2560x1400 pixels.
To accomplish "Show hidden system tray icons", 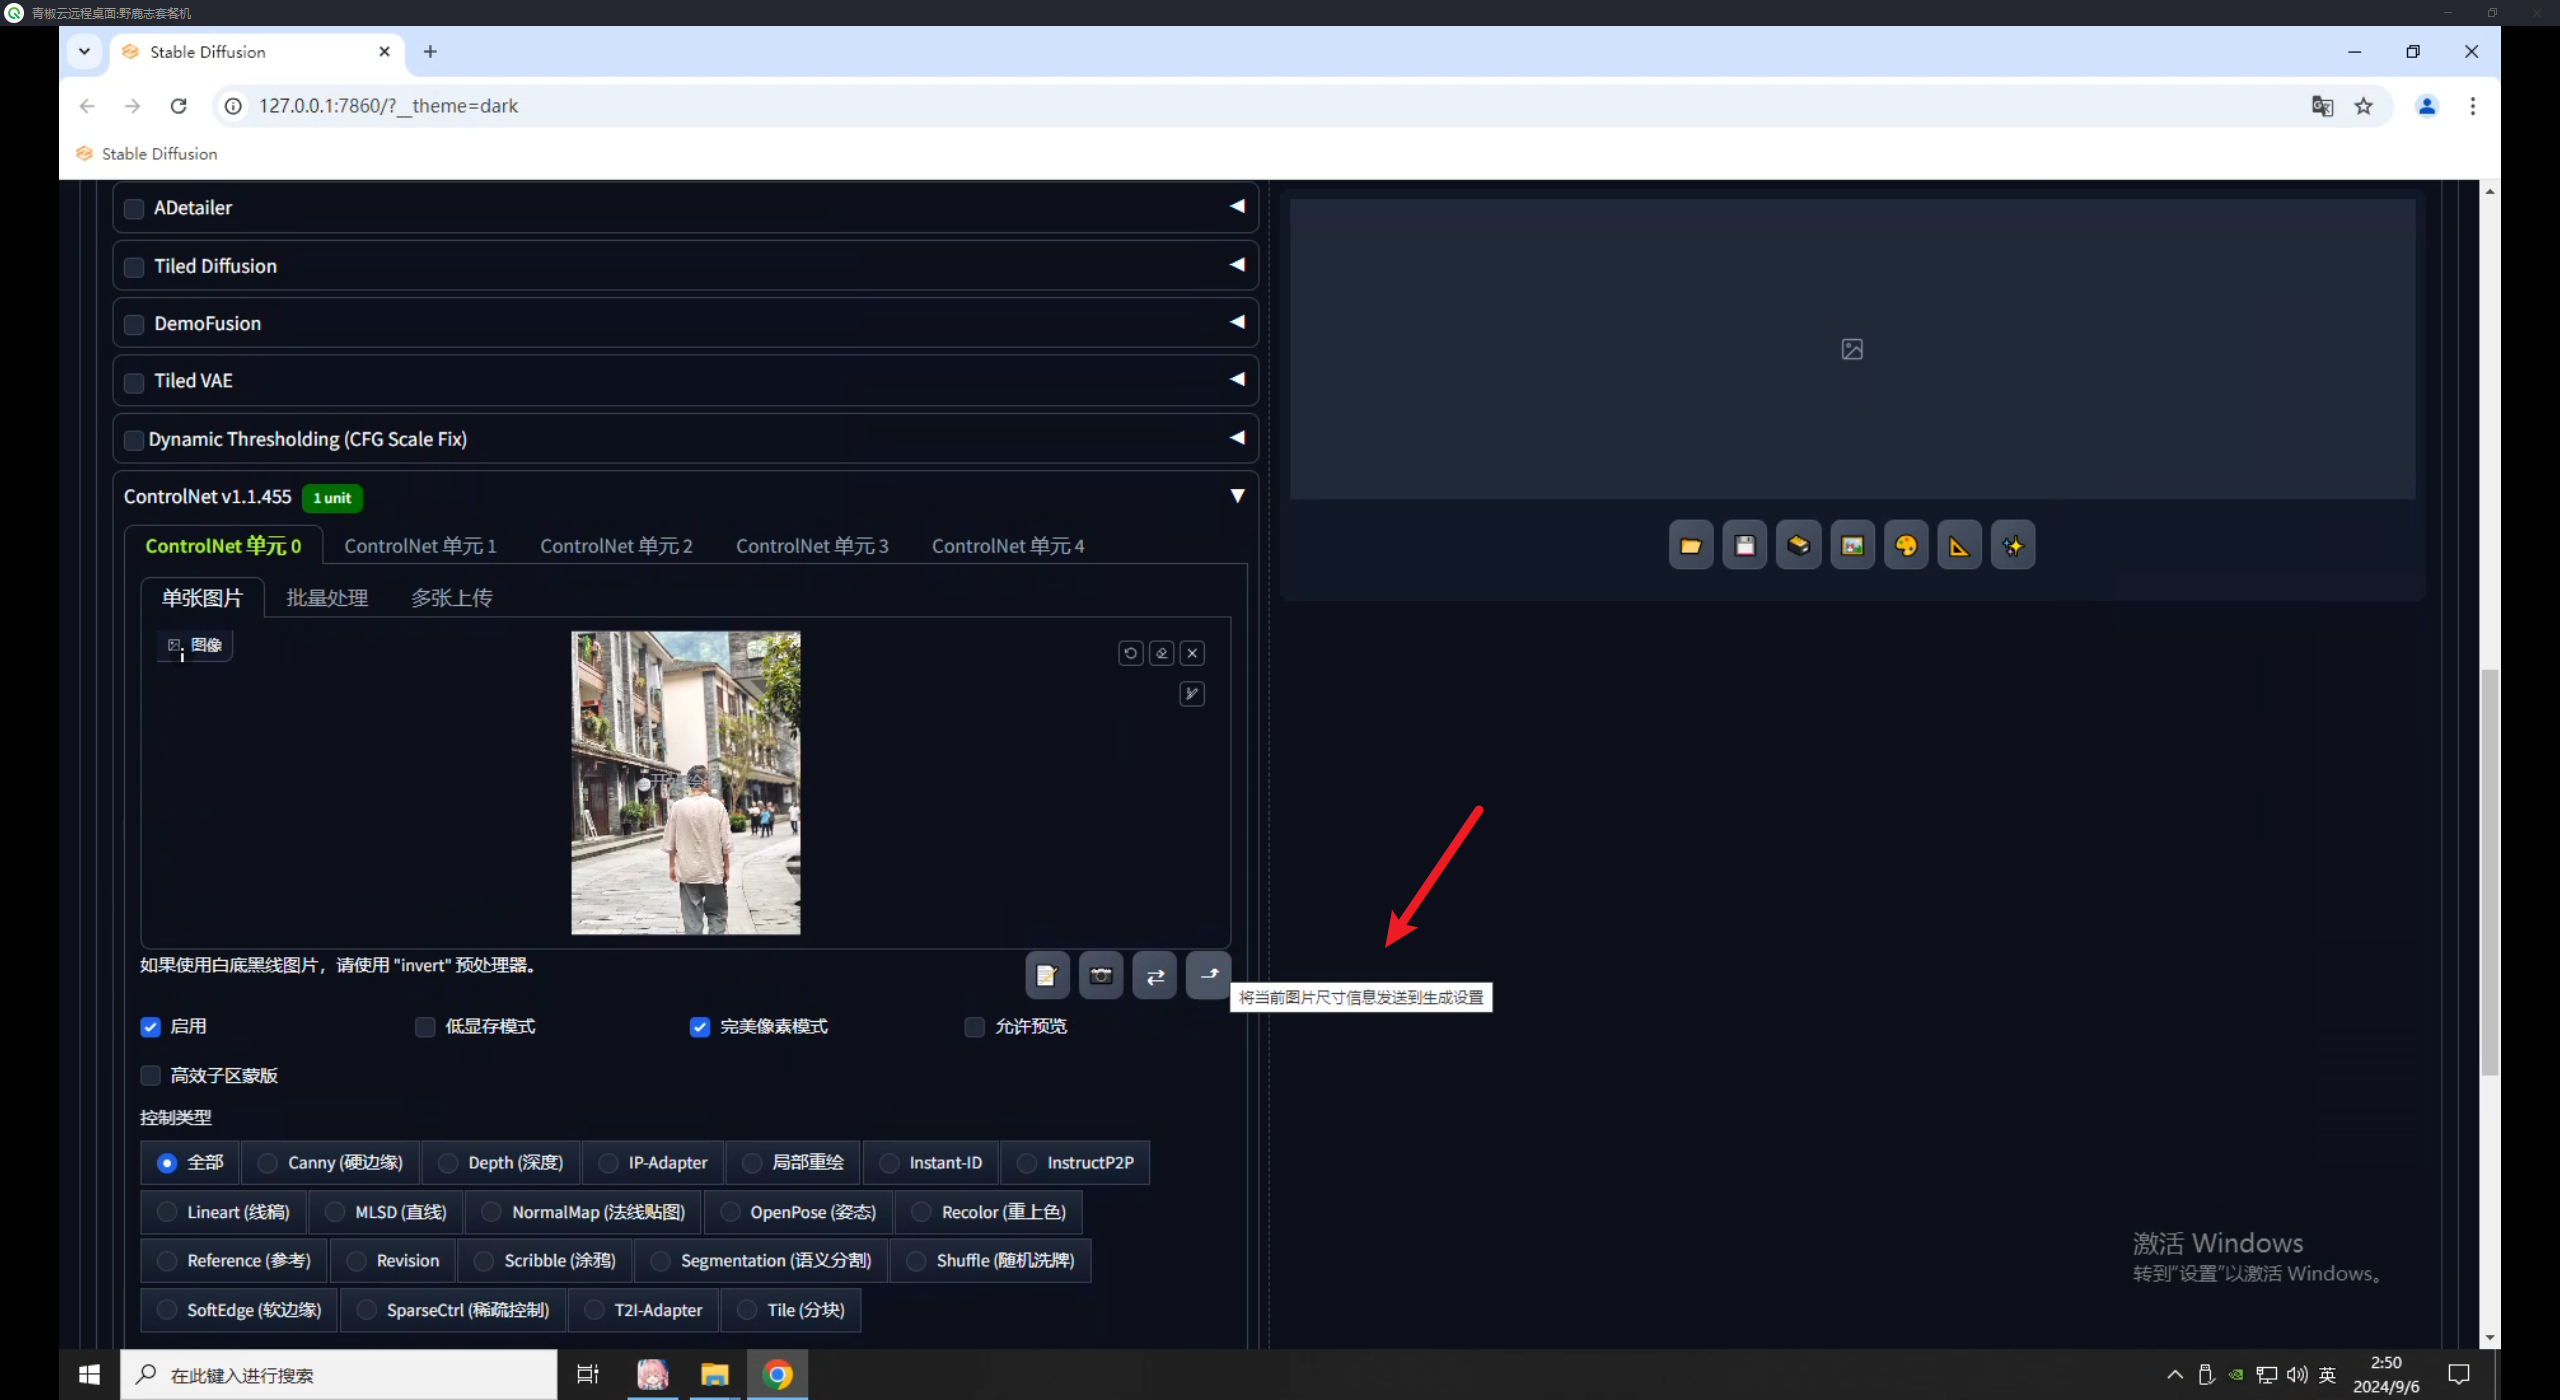I will pyautogui.click(x=2174, y=1375).
